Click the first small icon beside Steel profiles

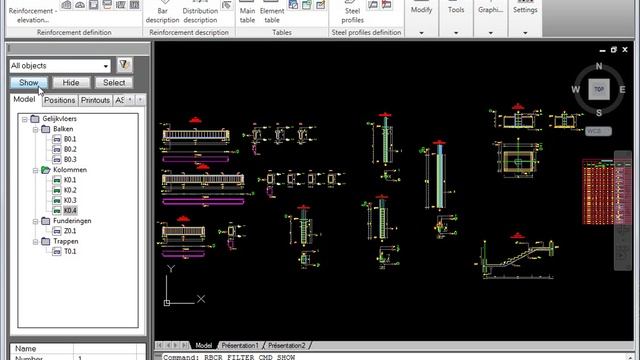pyautogui.click(x=373, y=4)
